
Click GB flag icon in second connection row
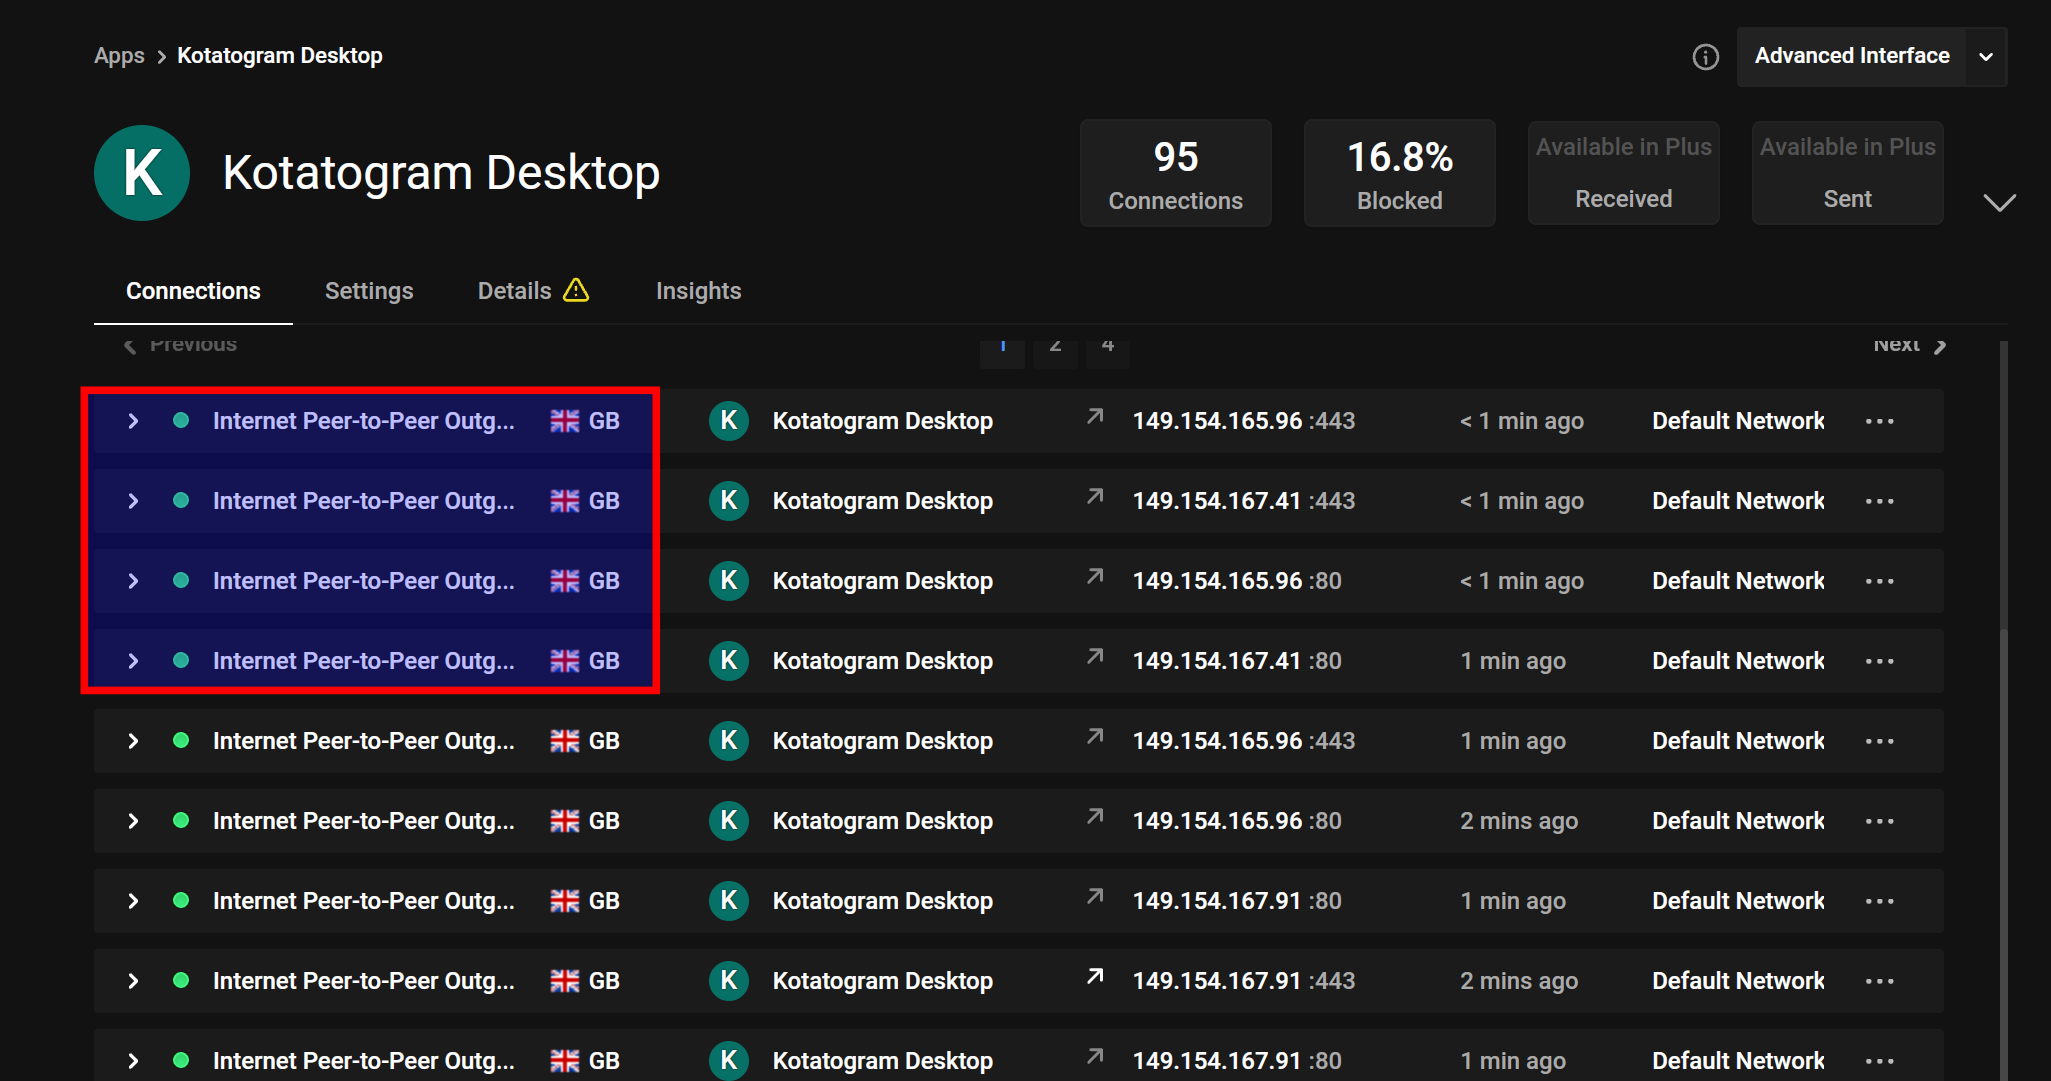pos(565,501)
